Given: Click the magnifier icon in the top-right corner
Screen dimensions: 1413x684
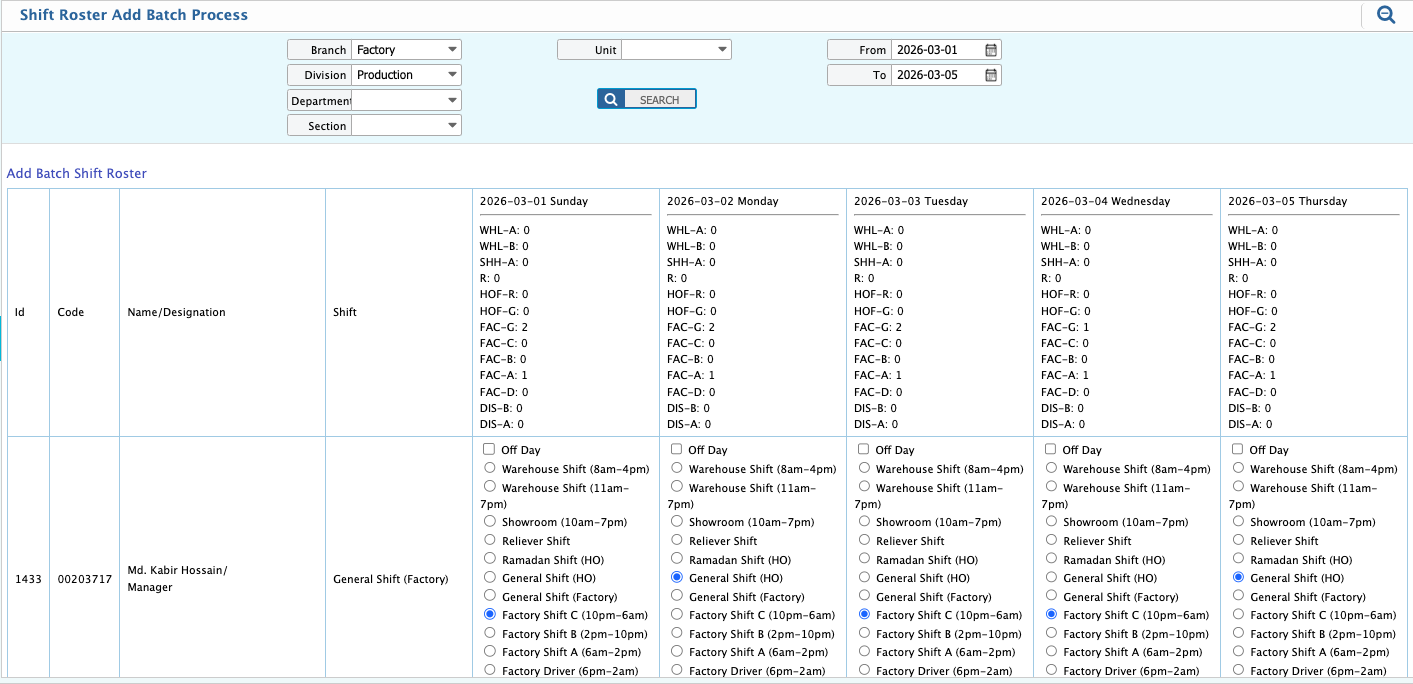Looking at the screenshot, I should 1385,15.
